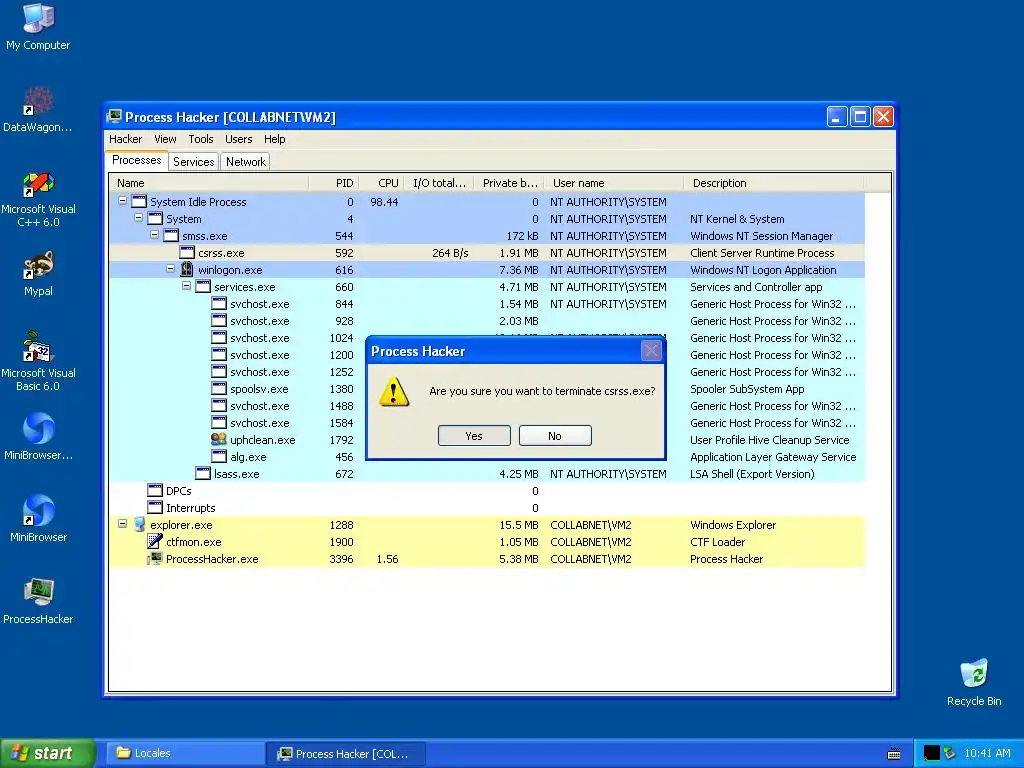Close the Process Hacker confirmation dialog
The height and width of the screenshot is (768, 1024).
tap(651, 351)
